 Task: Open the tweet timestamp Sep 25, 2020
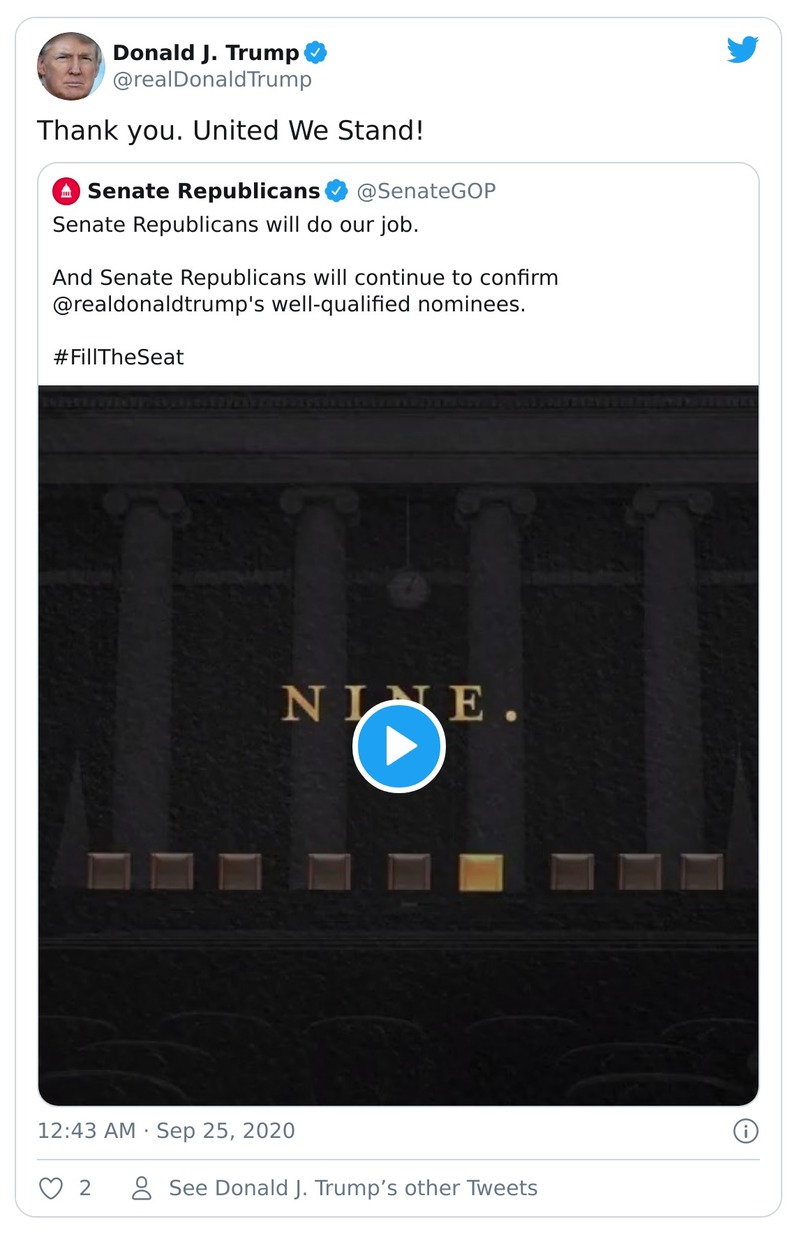166,1131
